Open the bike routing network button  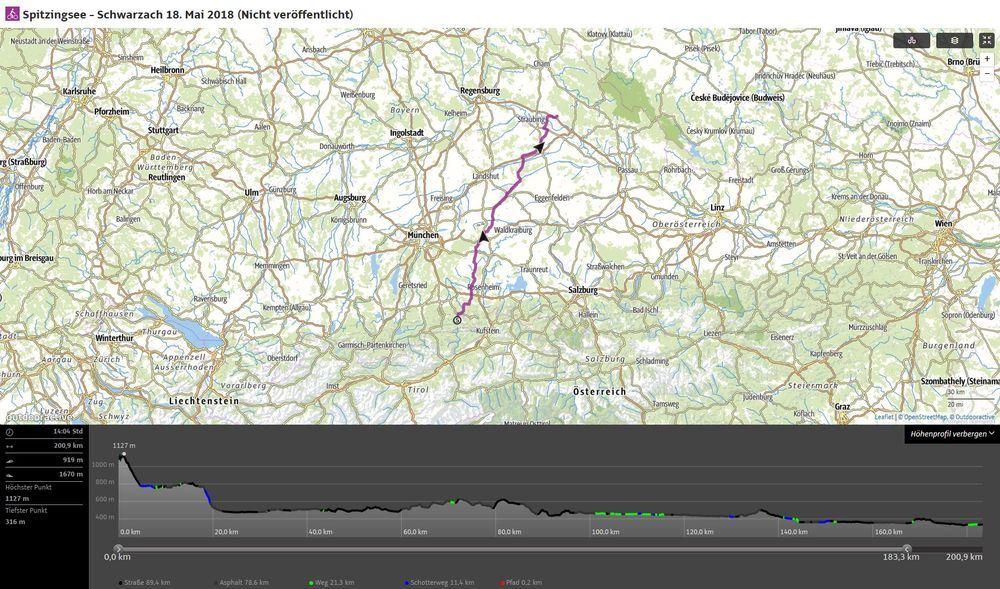tap(911, 41)
